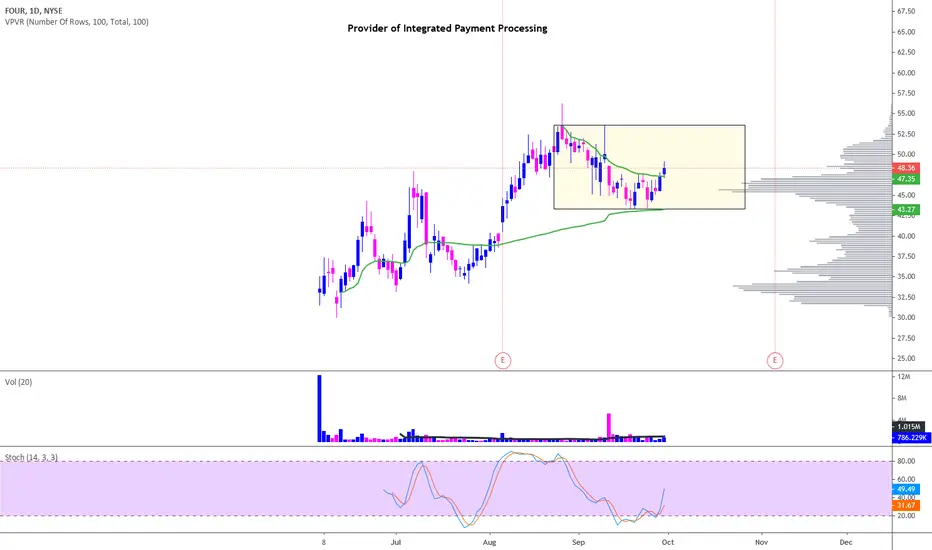Viewport: 932px width, 550px height.
Task: Click the '8' date label on the time axis
Action: click(x=323, y=542)
